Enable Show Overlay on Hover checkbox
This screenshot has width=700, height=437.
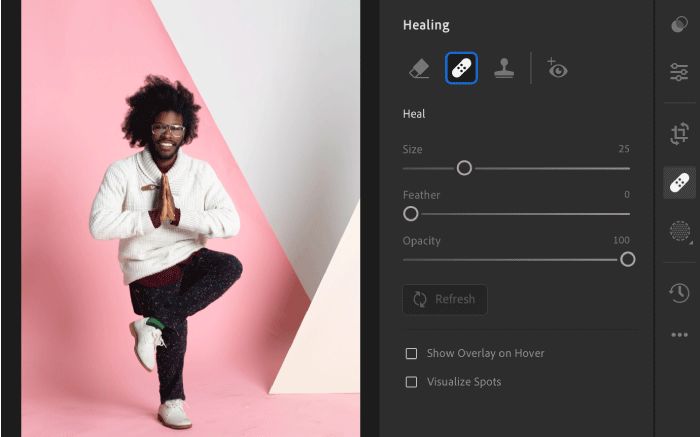[x=411, y=354]
